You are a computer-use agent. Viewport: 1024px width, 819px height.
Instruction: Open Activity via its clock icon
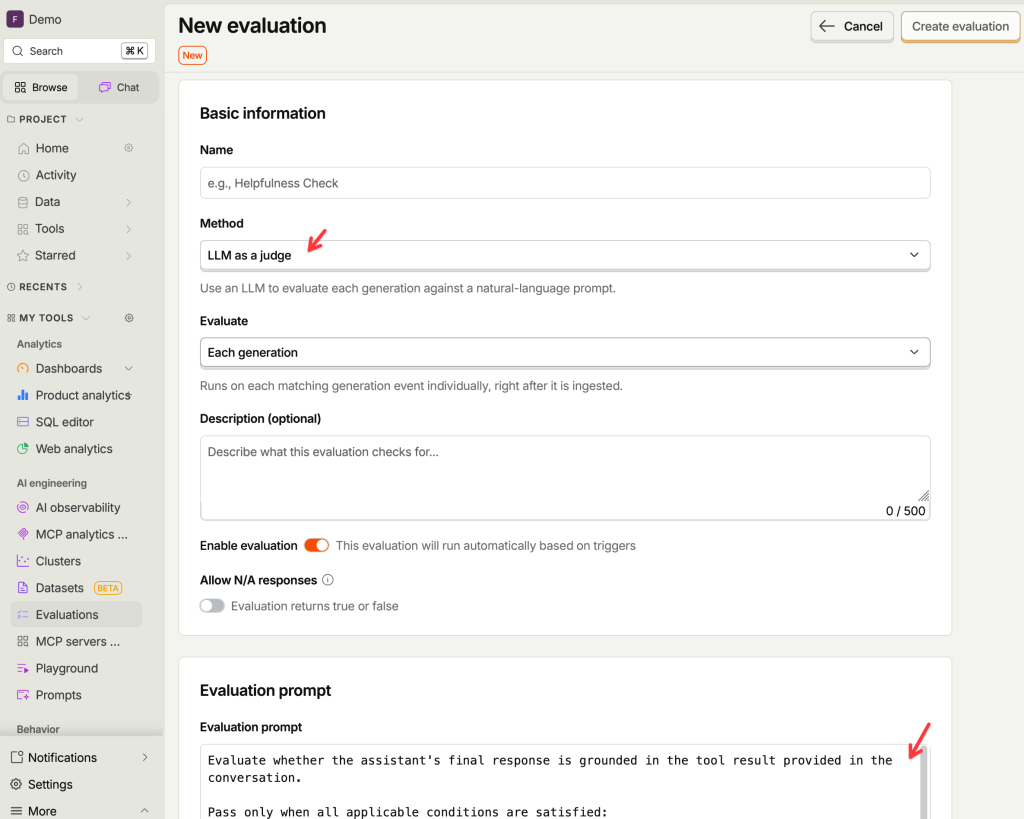(24, 175)
